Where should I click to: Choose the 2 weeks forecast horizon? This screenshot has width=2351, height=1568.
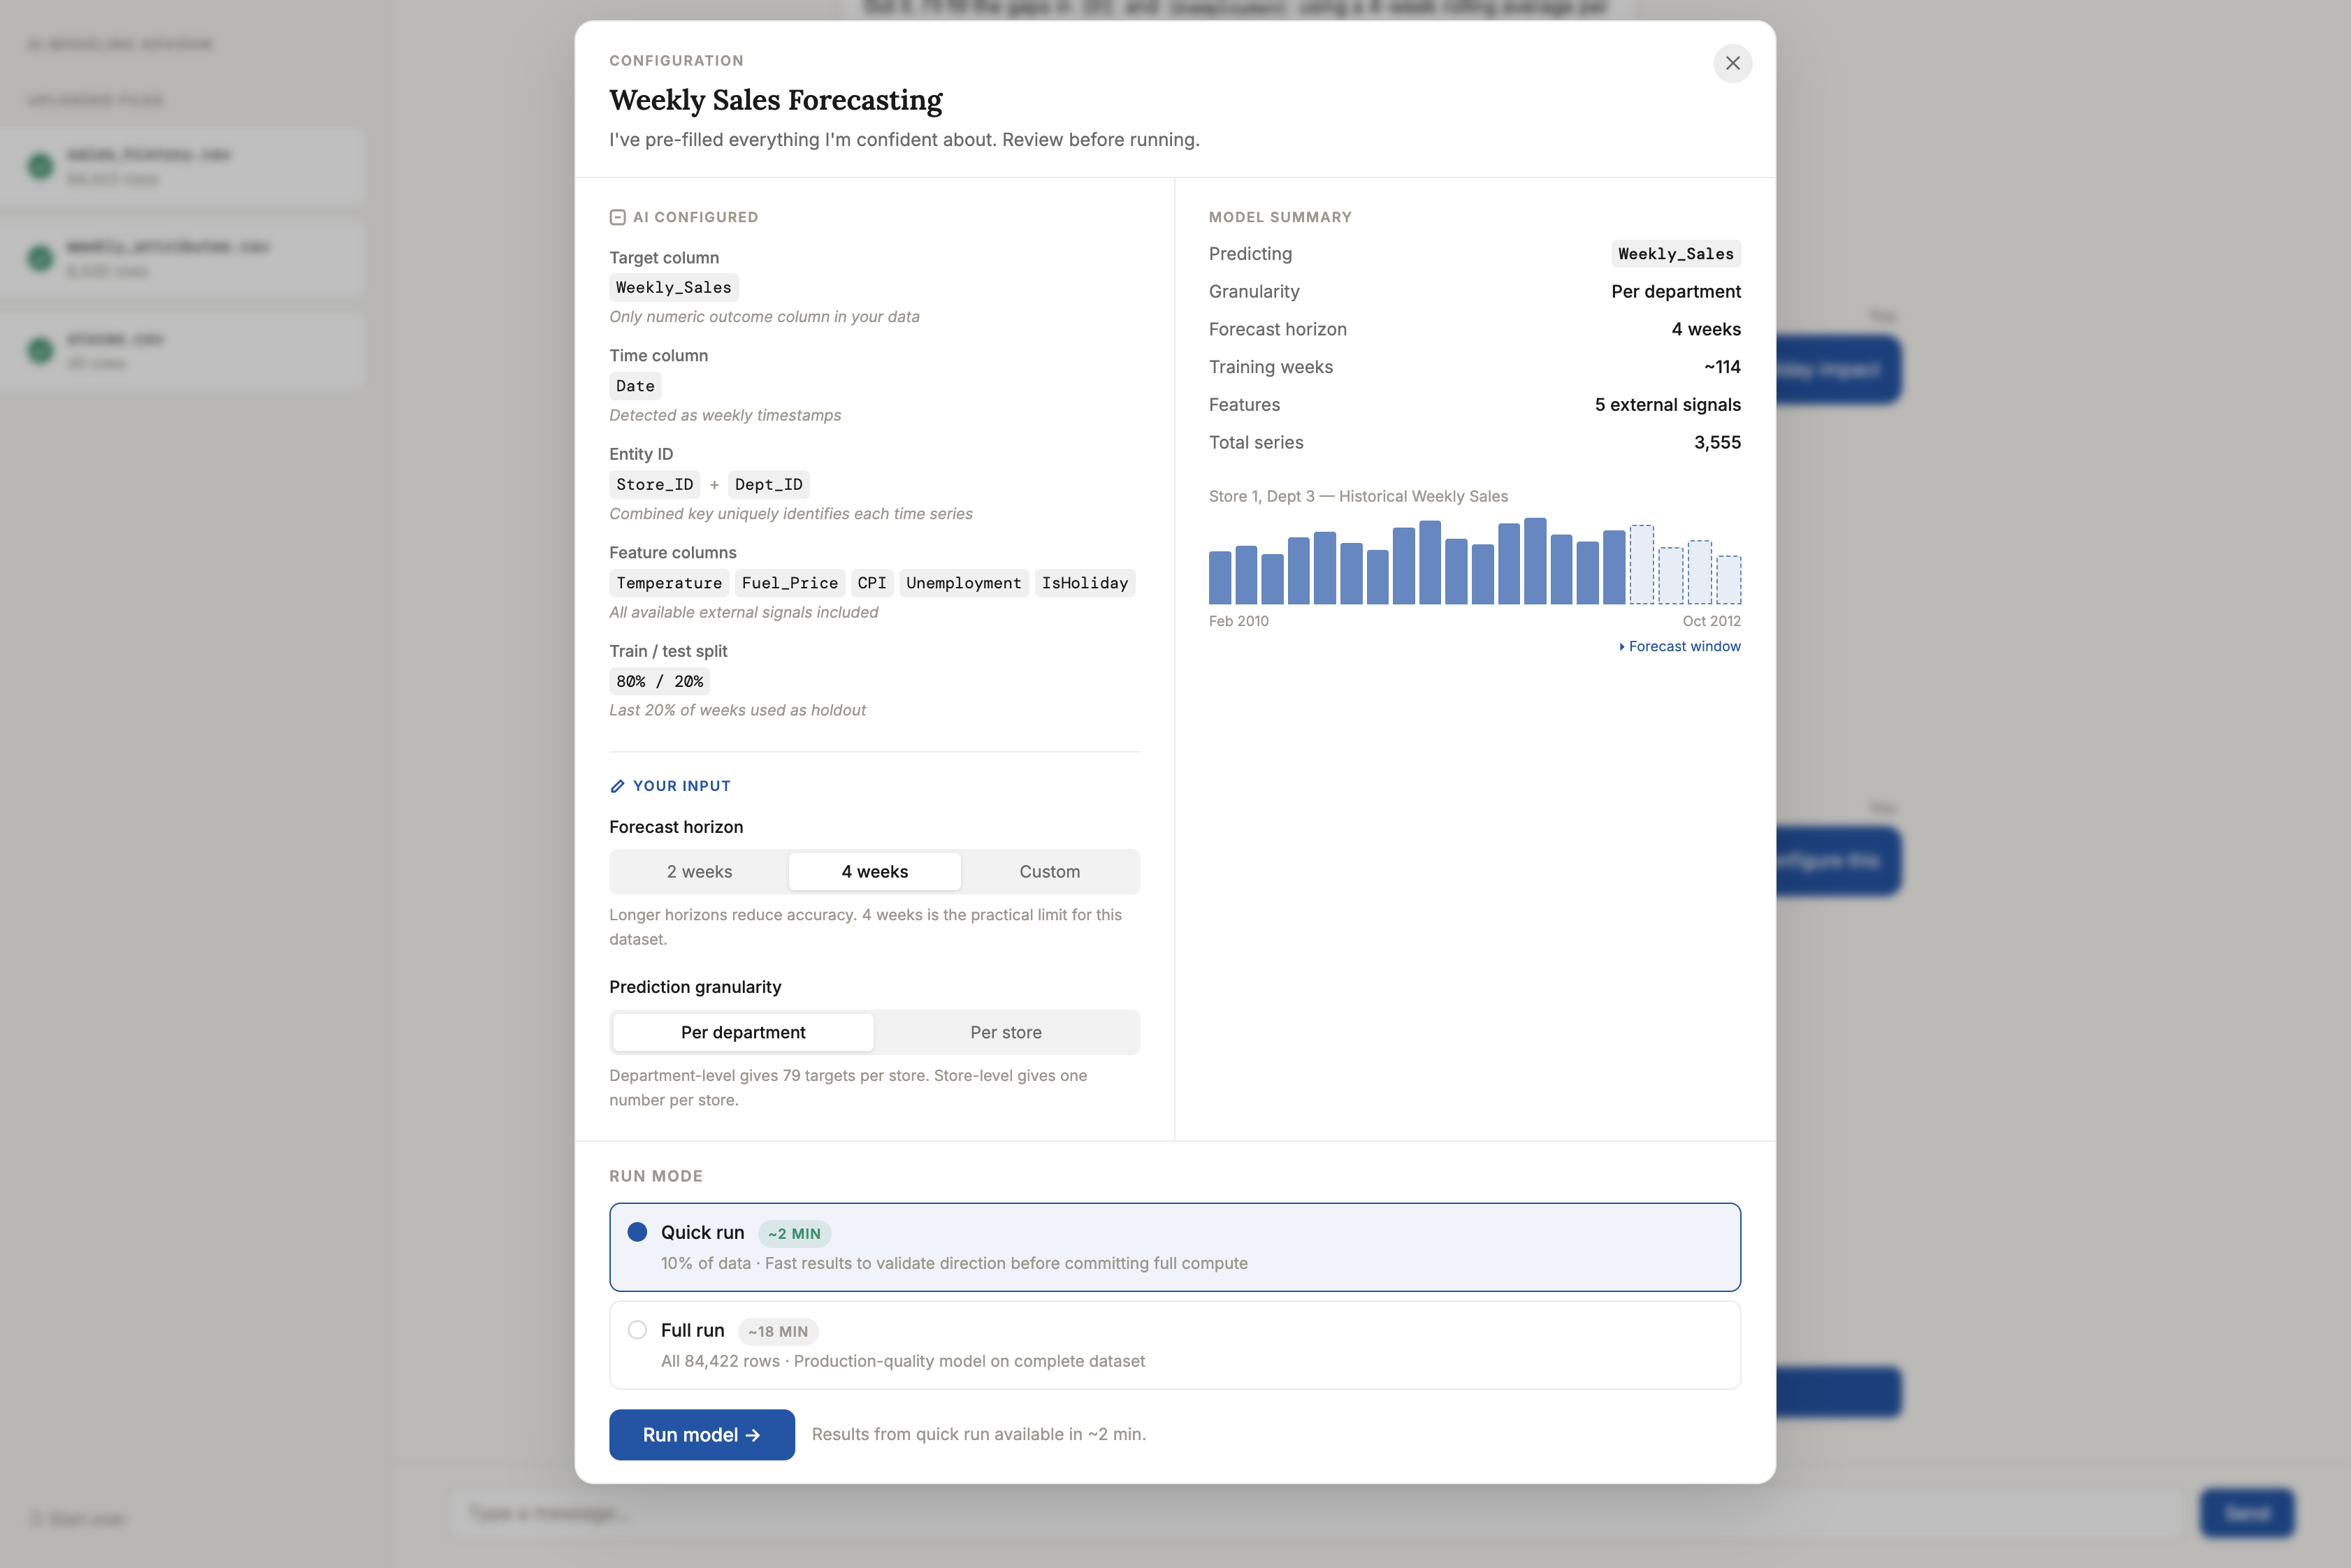pyautogui.click(x=699, y=871)
